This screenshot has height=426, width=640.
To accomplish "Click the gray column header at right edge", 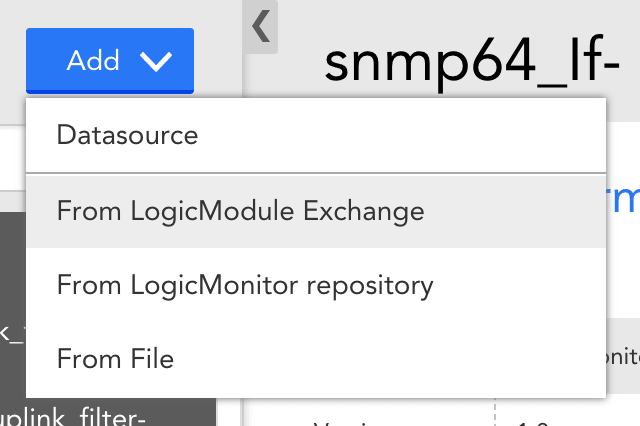I will [x=623, y=356].
